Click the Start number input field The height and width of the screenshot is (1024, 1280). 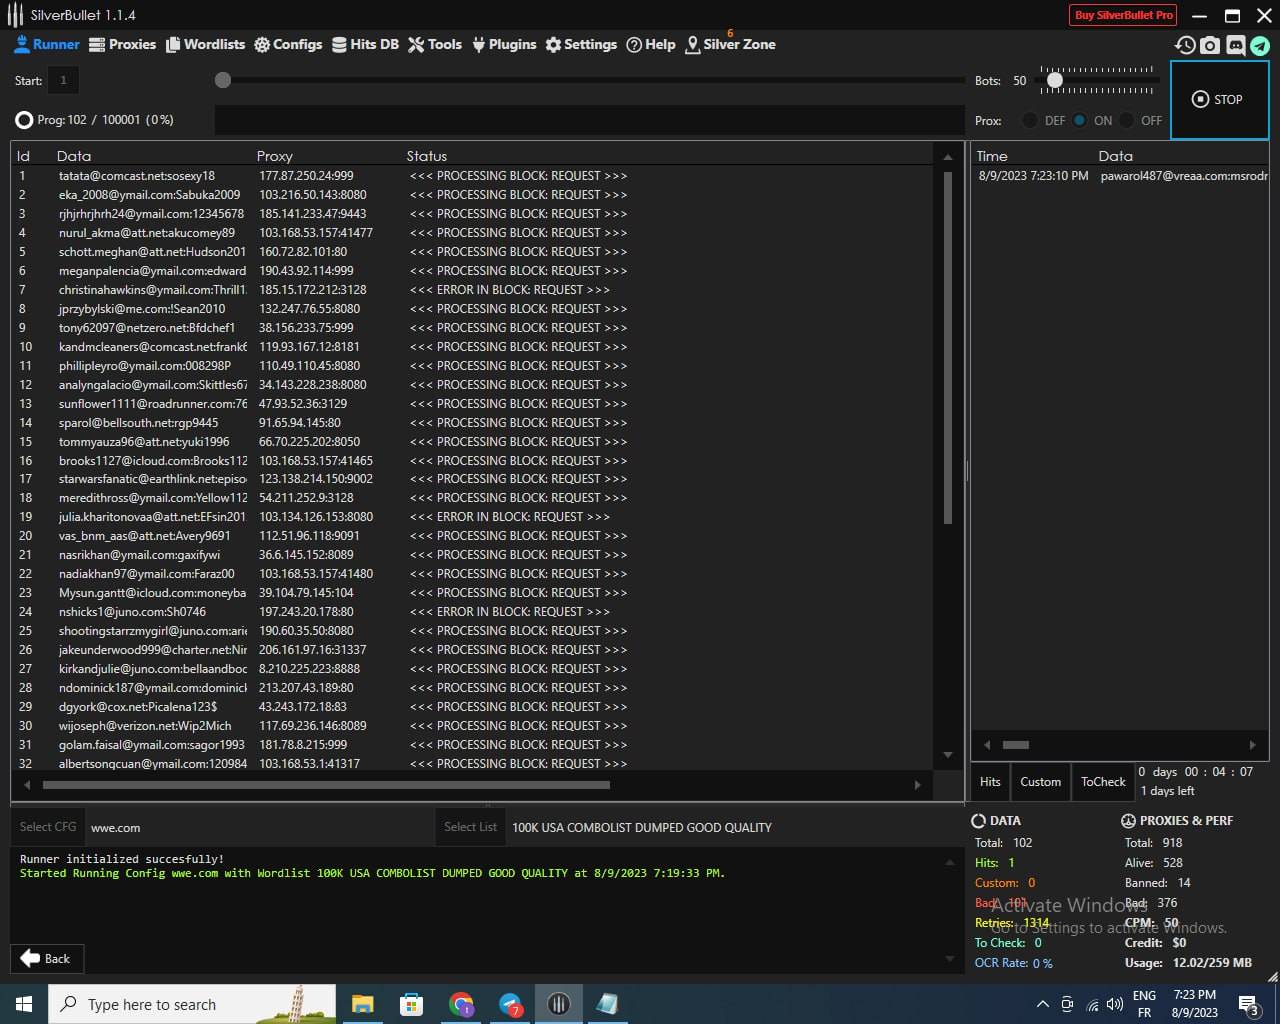(63, 80)
